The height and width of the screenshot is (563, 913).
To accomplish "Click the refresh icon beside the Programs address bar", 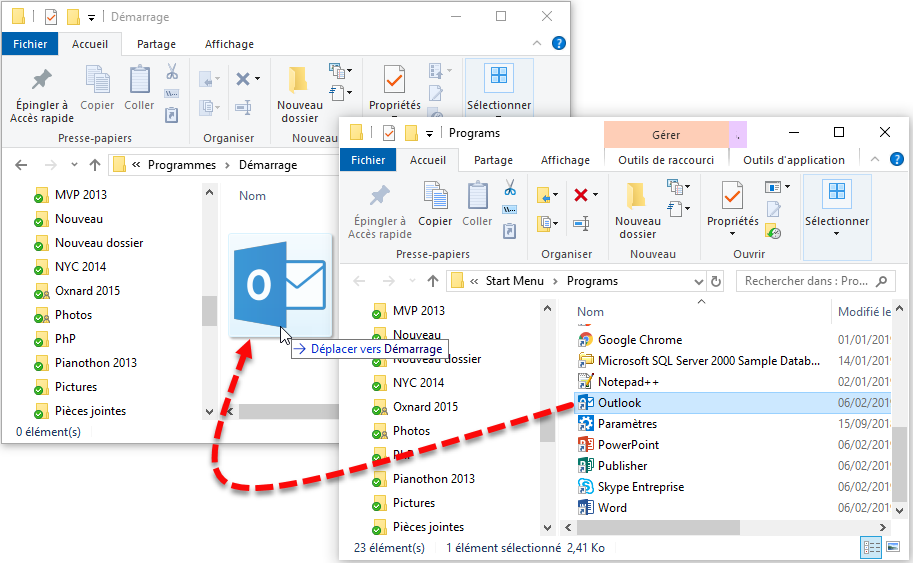I will click(716, 282).
